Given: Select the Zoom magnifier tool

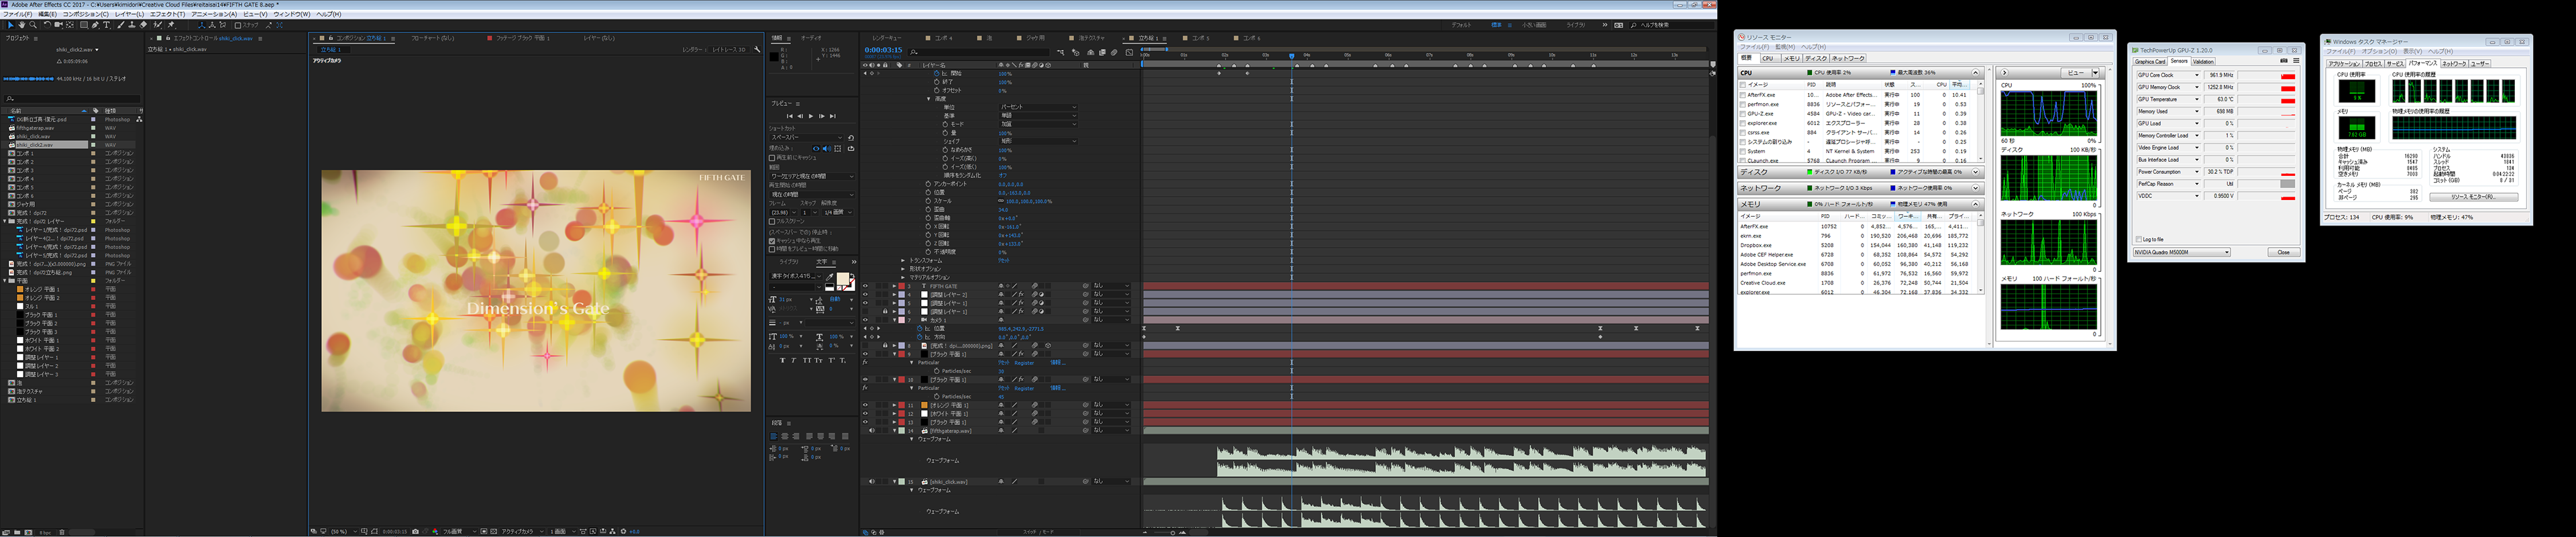Looking at the screenshot, I should [x=33, y=25].
